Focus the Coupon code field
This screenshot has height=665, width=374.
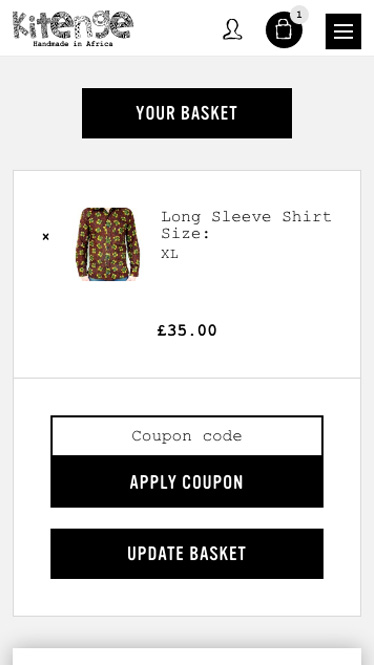(187, 436)
